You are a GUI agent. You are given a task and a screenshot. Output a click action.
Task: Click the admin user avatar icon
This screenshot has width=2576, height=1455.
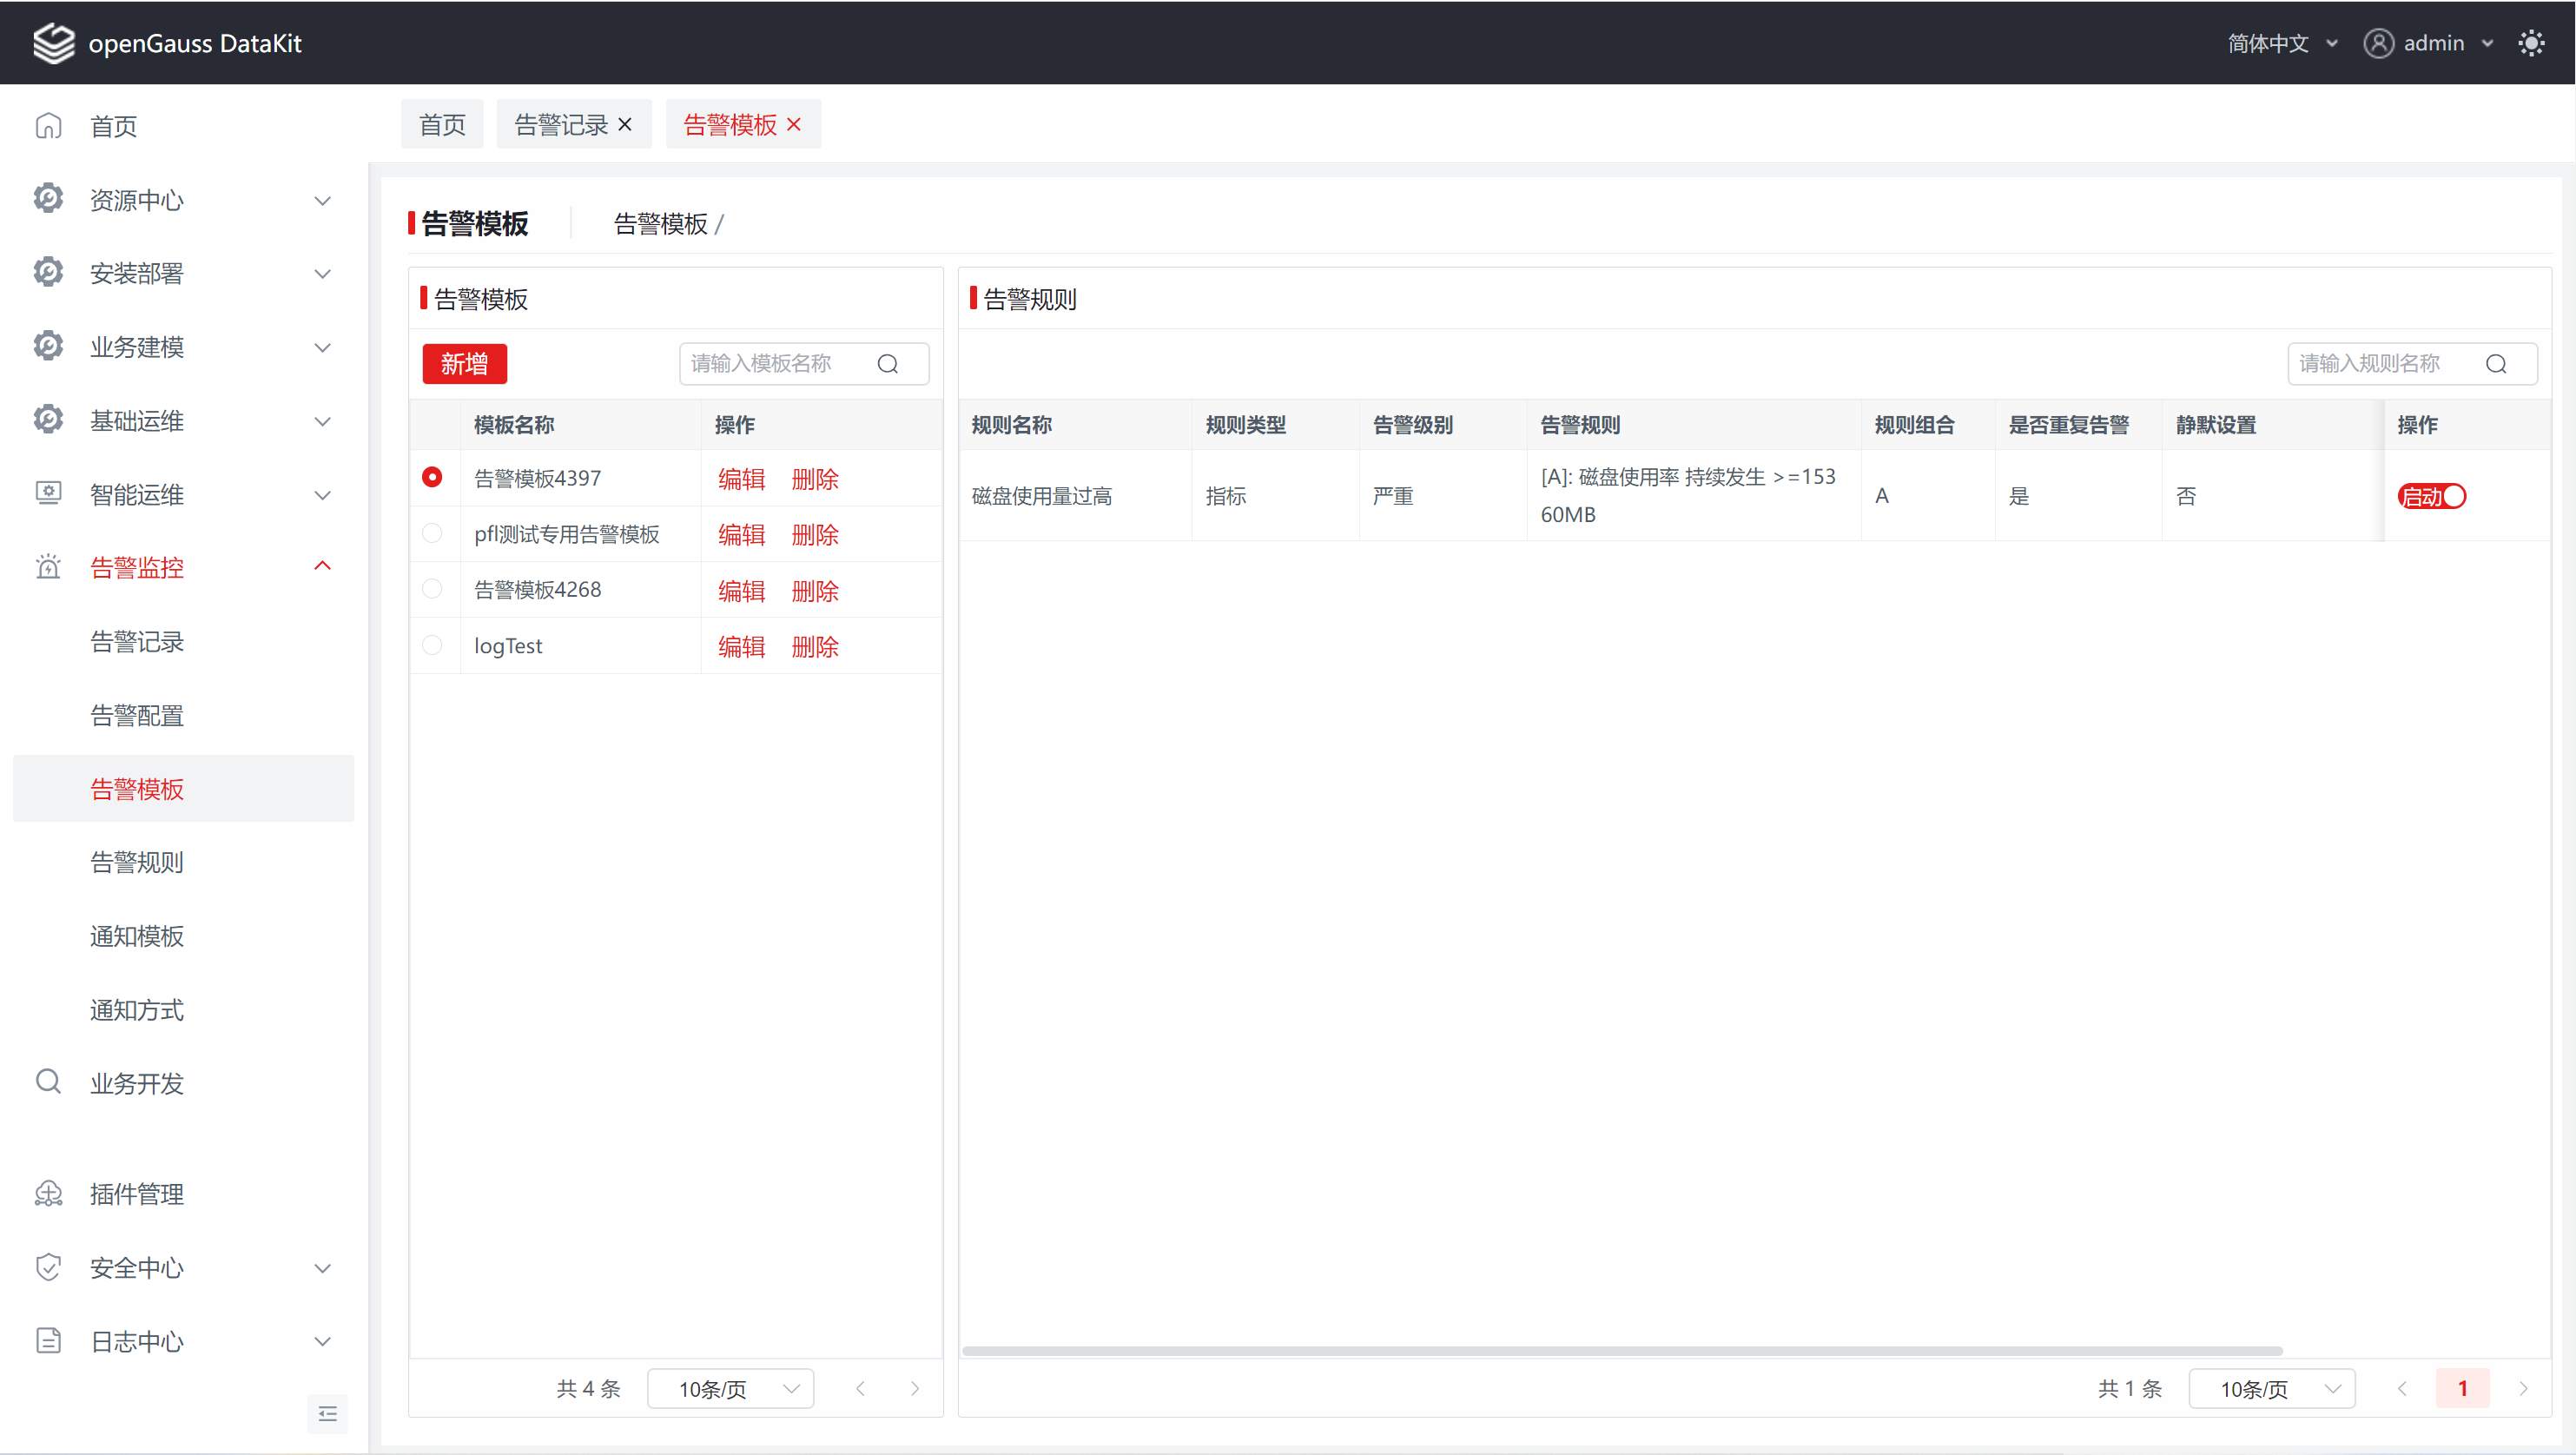[x=2378, y=43]
